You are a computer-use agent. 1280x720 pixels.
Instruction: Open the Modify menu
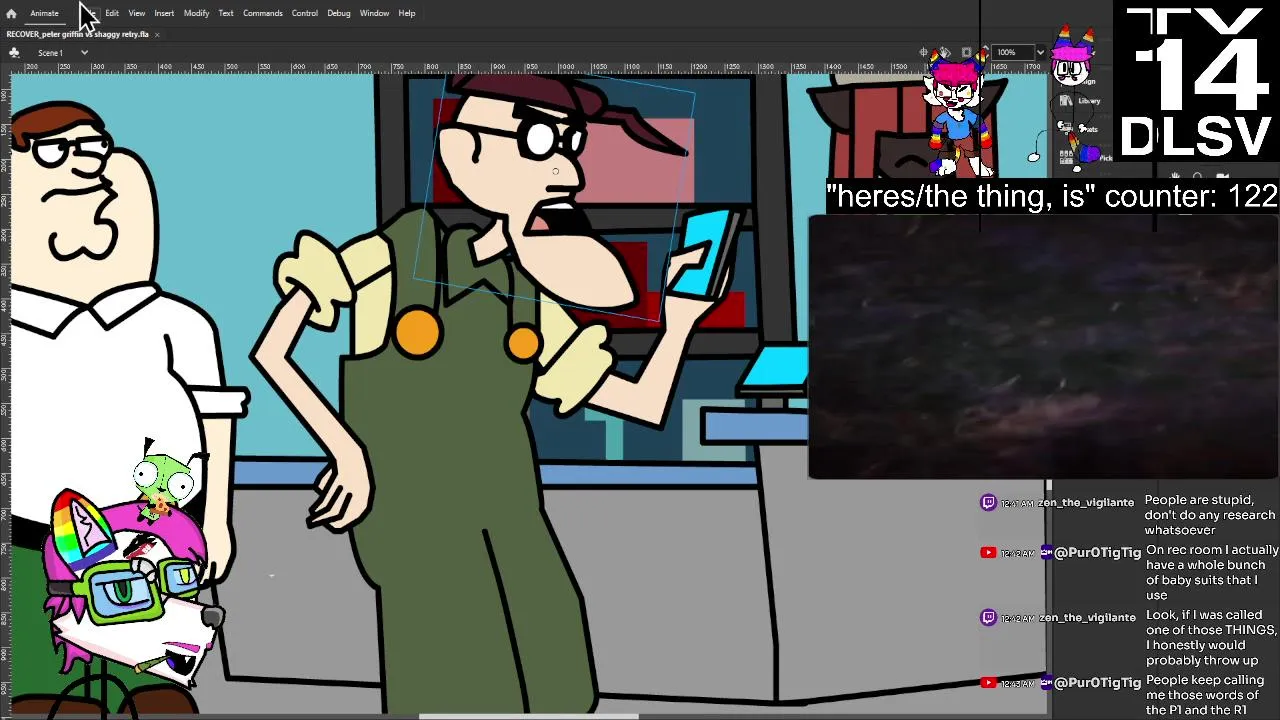point(196,13)
